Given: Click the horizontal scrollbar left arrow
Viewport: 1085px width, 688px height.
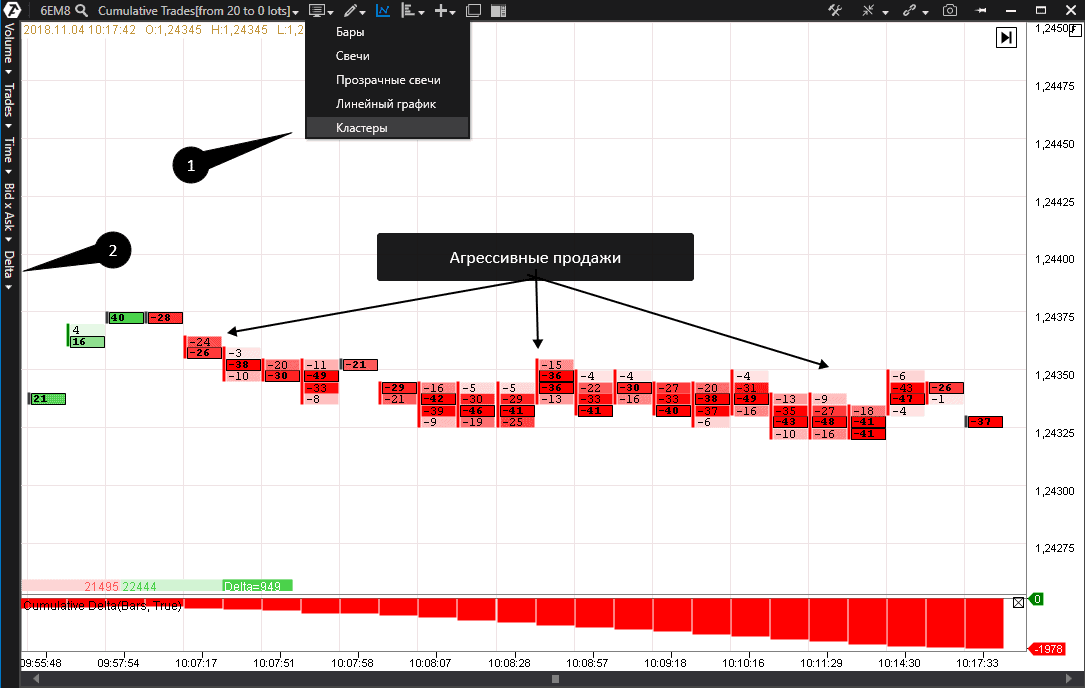Looking at the screenshot, I should point(36,679).
